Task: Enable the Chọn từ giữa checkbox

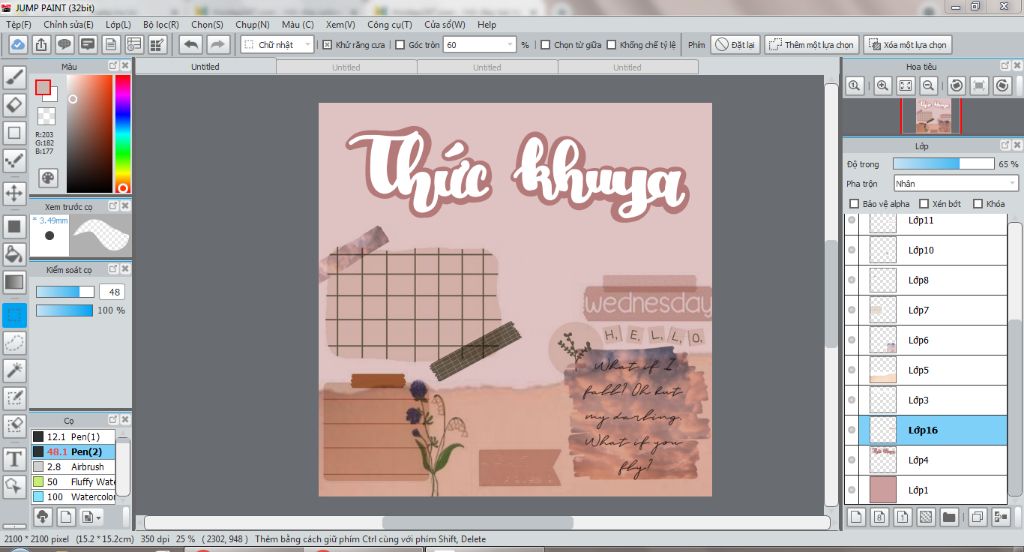Action: (x=546, y=44)
